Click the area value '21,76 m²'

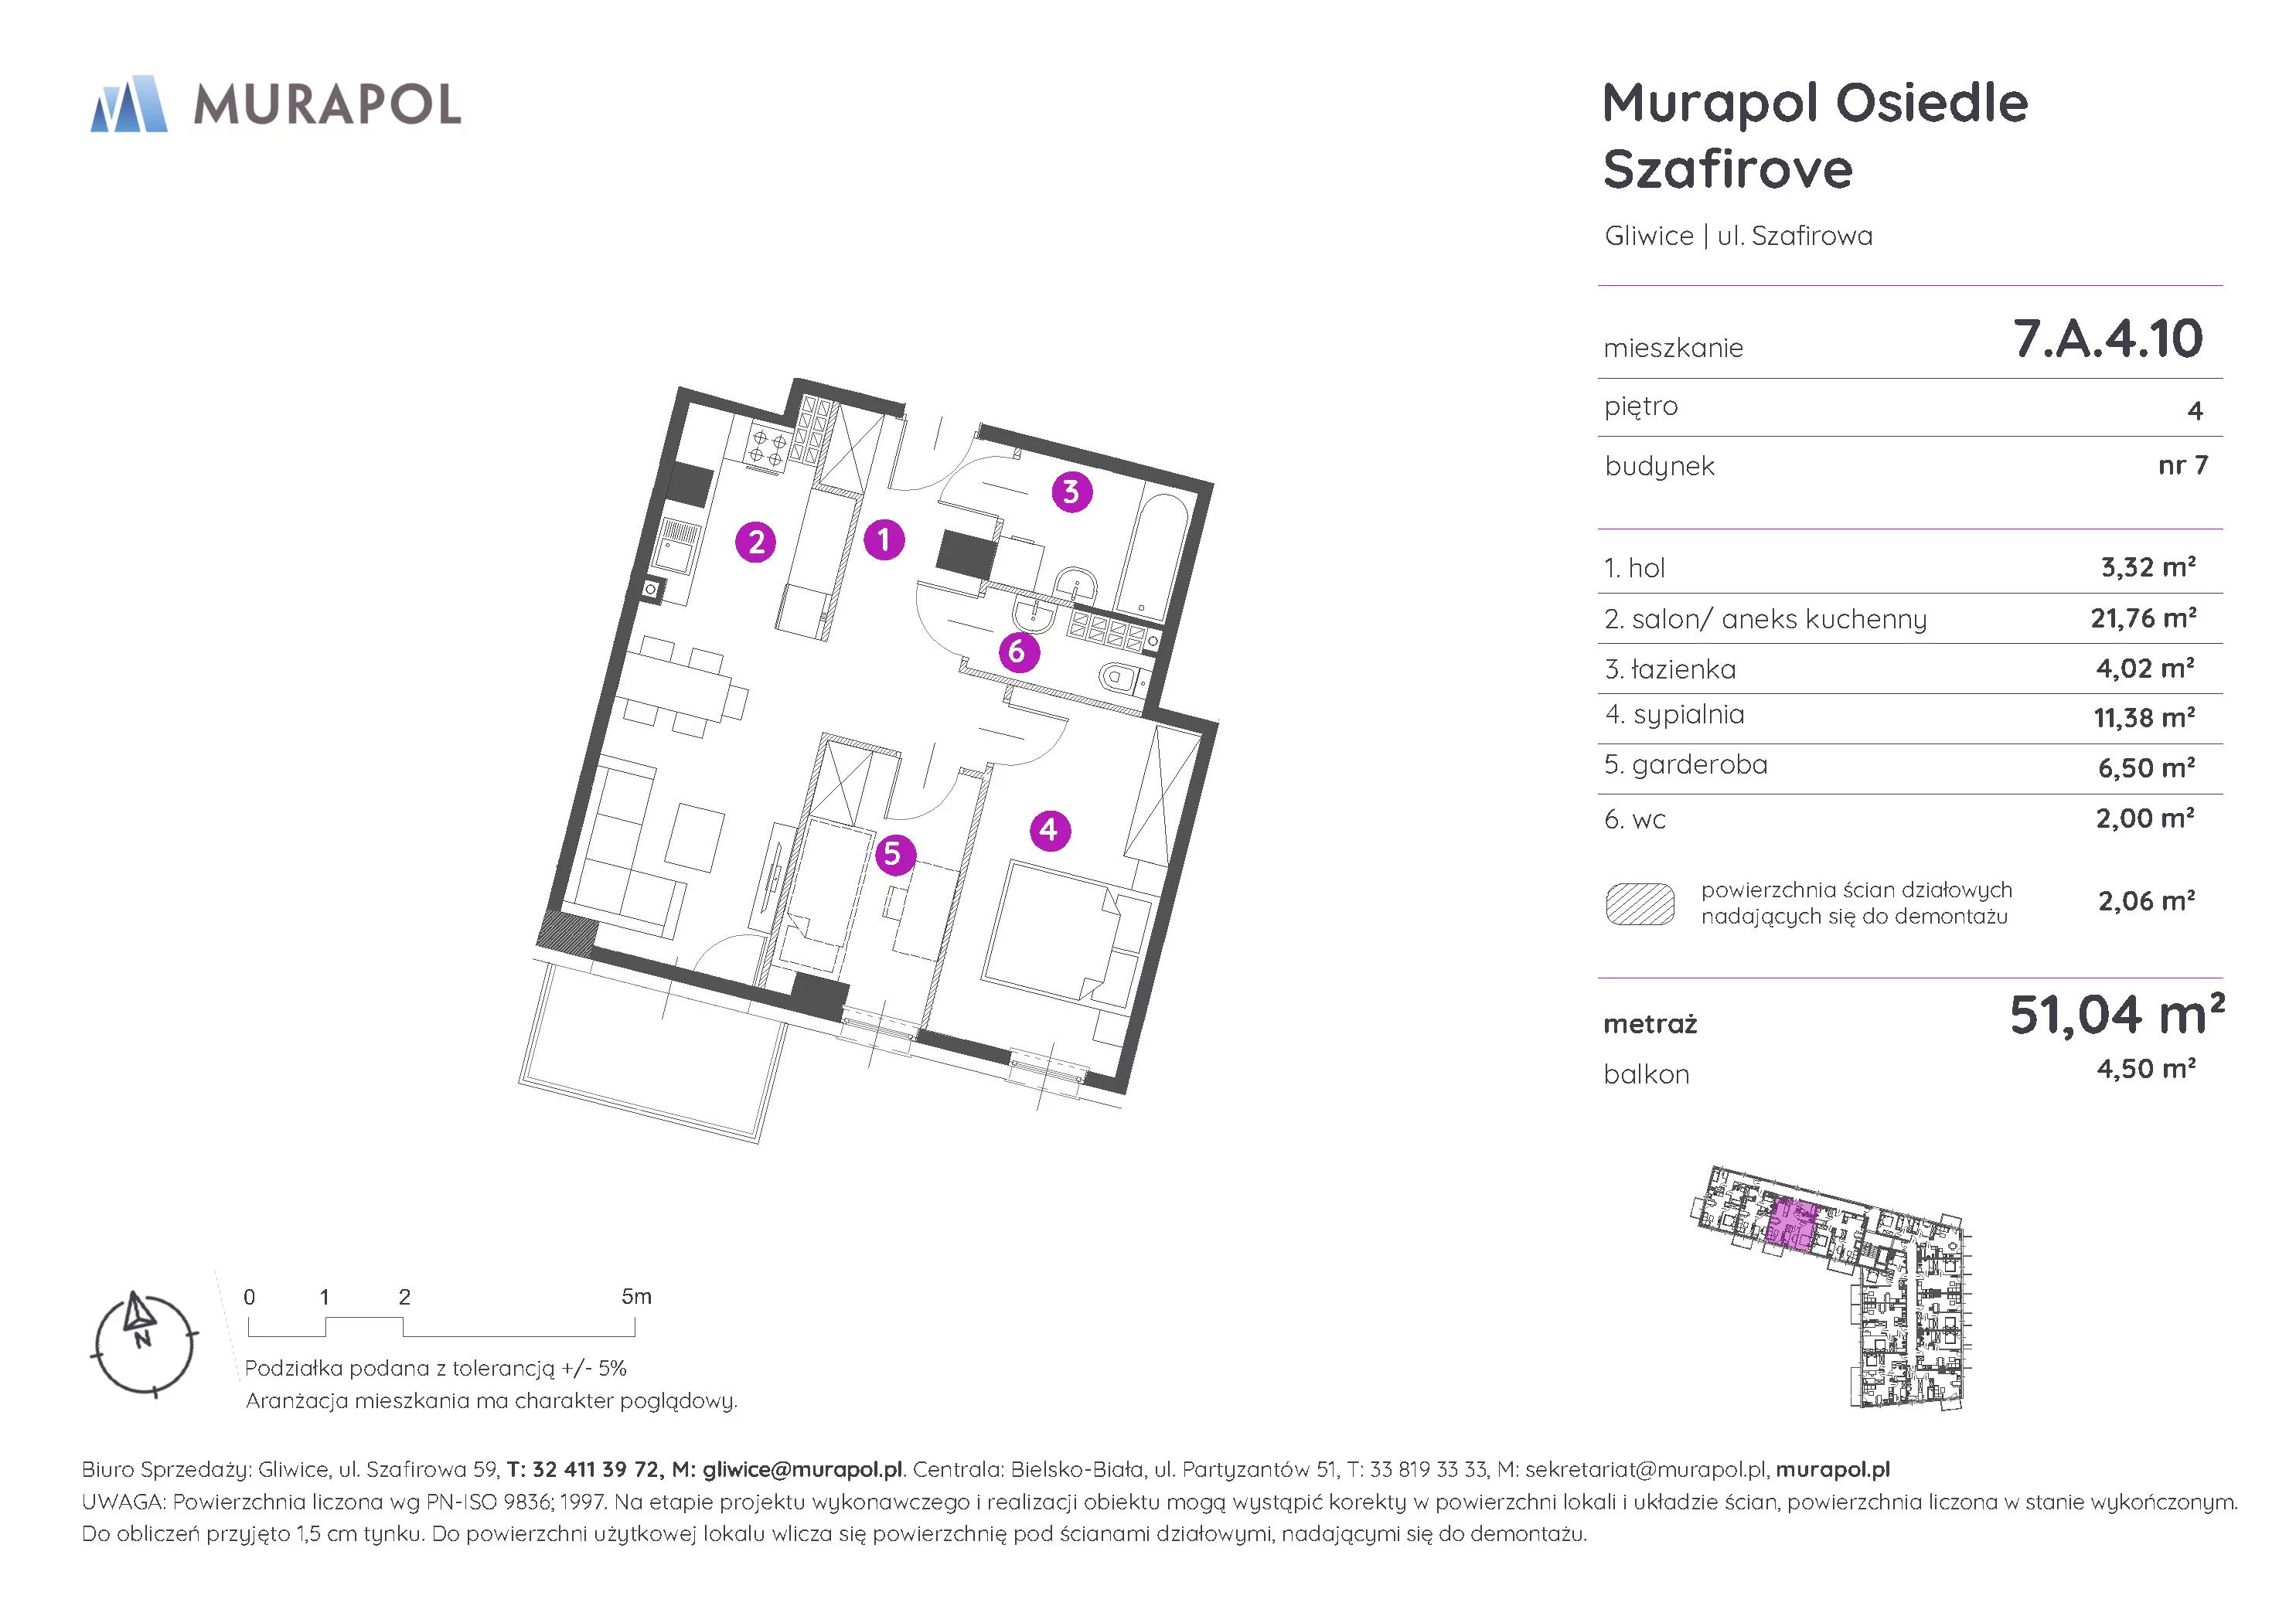[x=2143, y=618]
